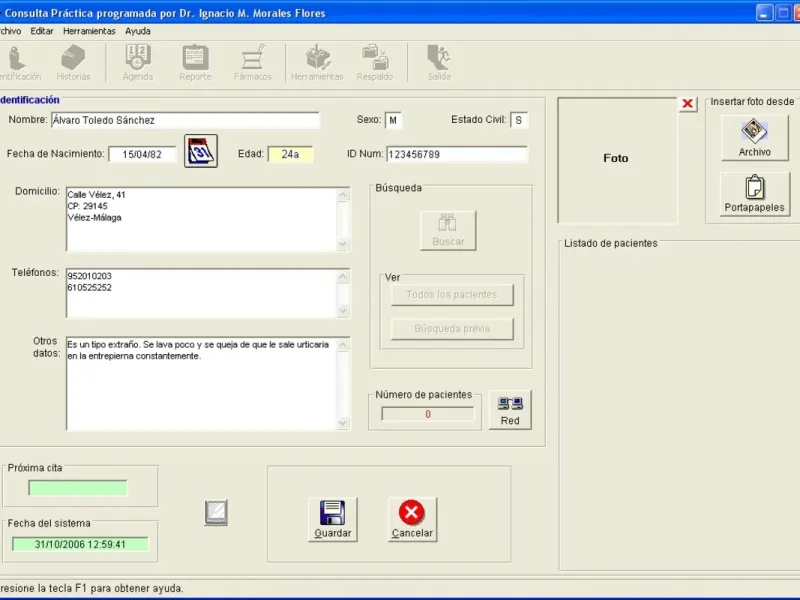Viewport: 800px width, 600px height.
Task: Click the ID Num input field
Action: pos(456,154)
